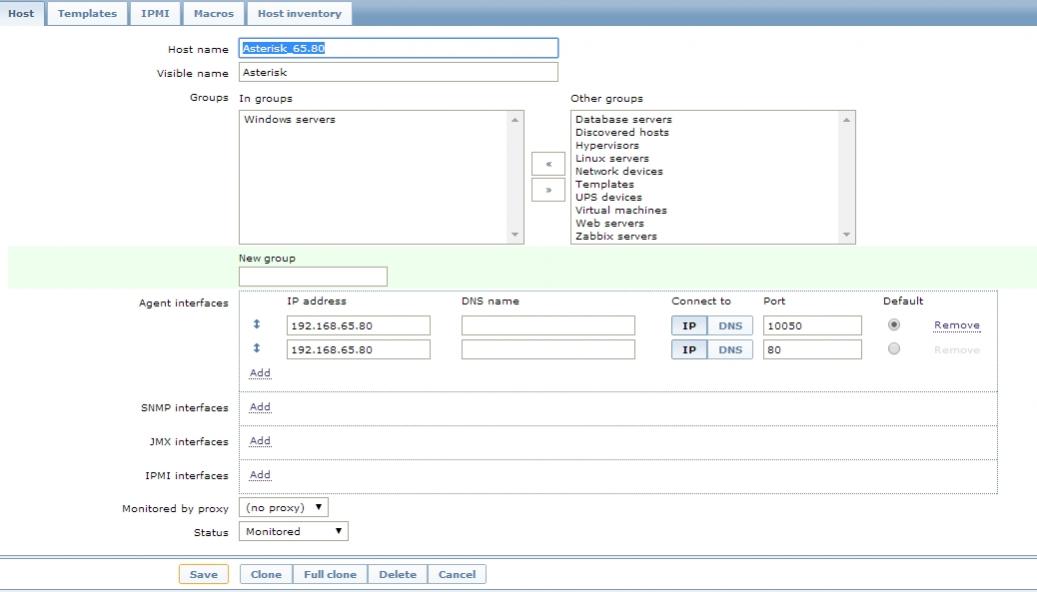Click the drag handle of the port 80 interface

[257, 348]
